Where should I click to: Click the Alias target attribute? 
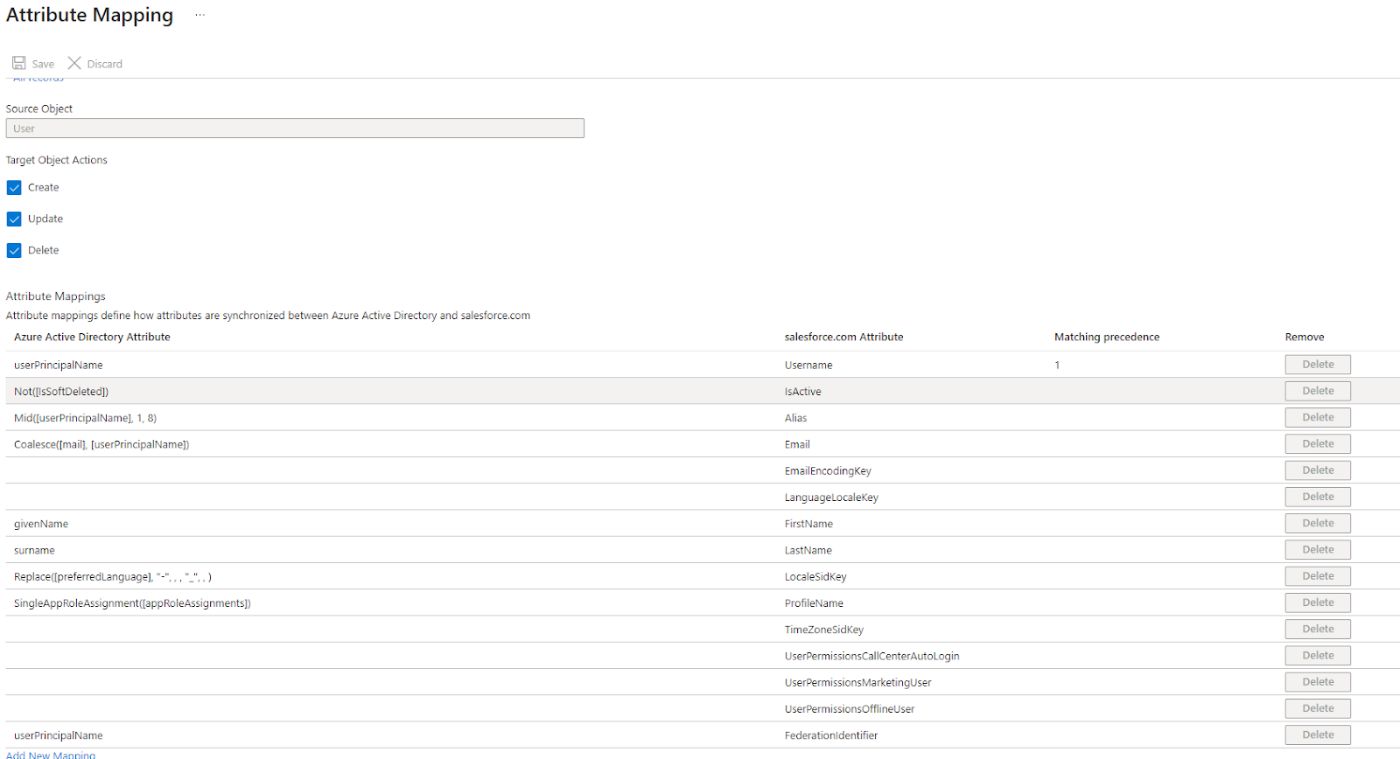point(796,418)
